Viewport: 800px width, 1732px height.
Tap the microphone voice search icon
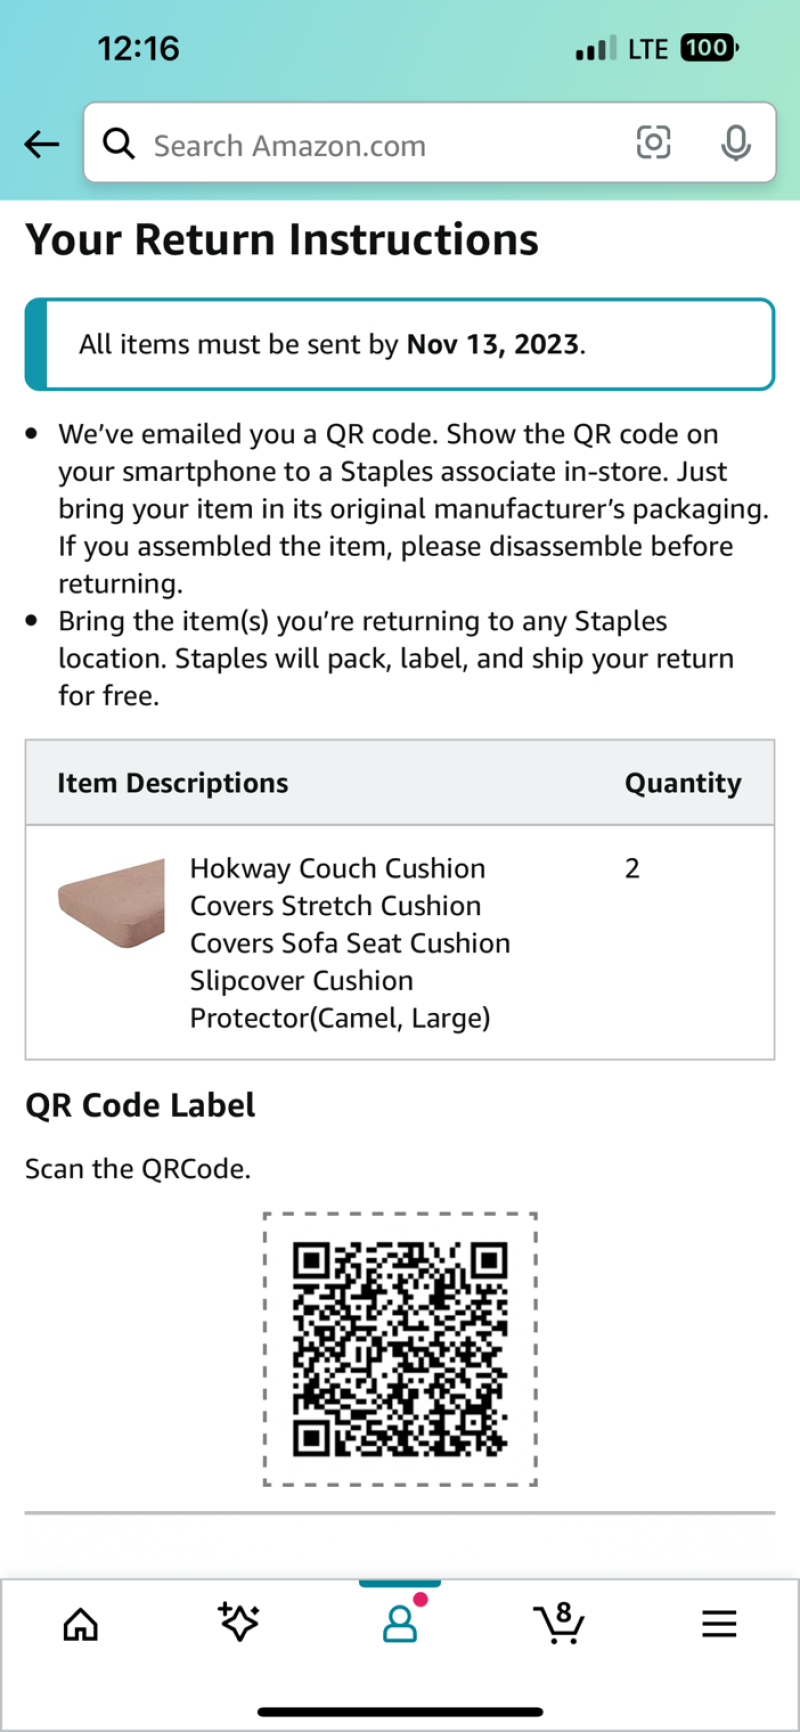(x=736, y=144)
